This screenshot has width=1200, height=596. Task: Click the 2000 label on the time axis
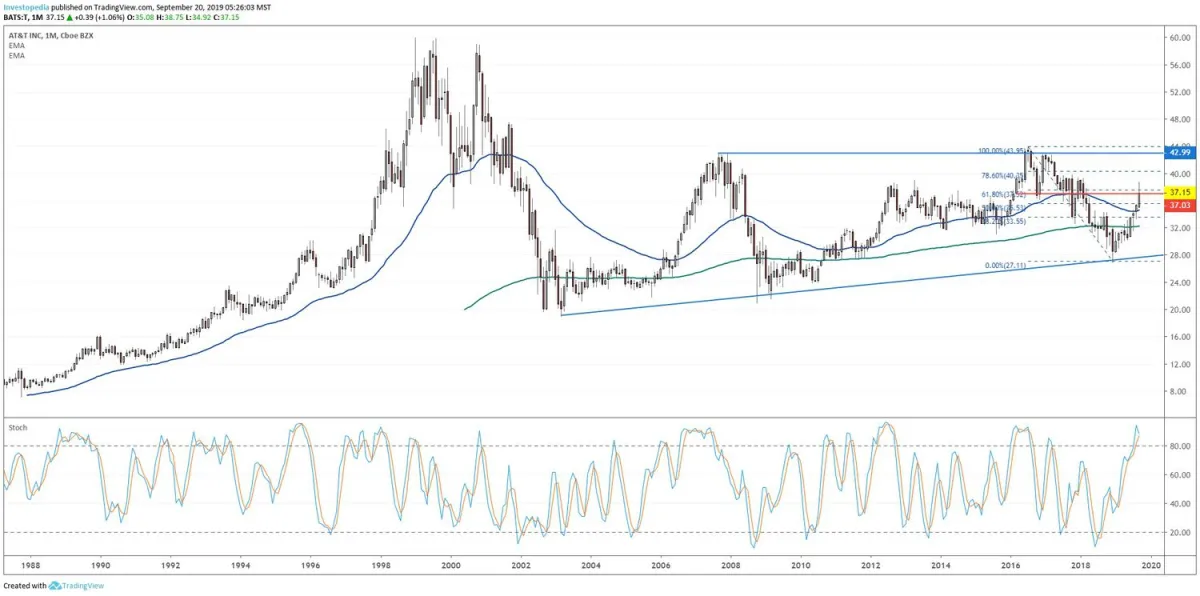(451, 565)
